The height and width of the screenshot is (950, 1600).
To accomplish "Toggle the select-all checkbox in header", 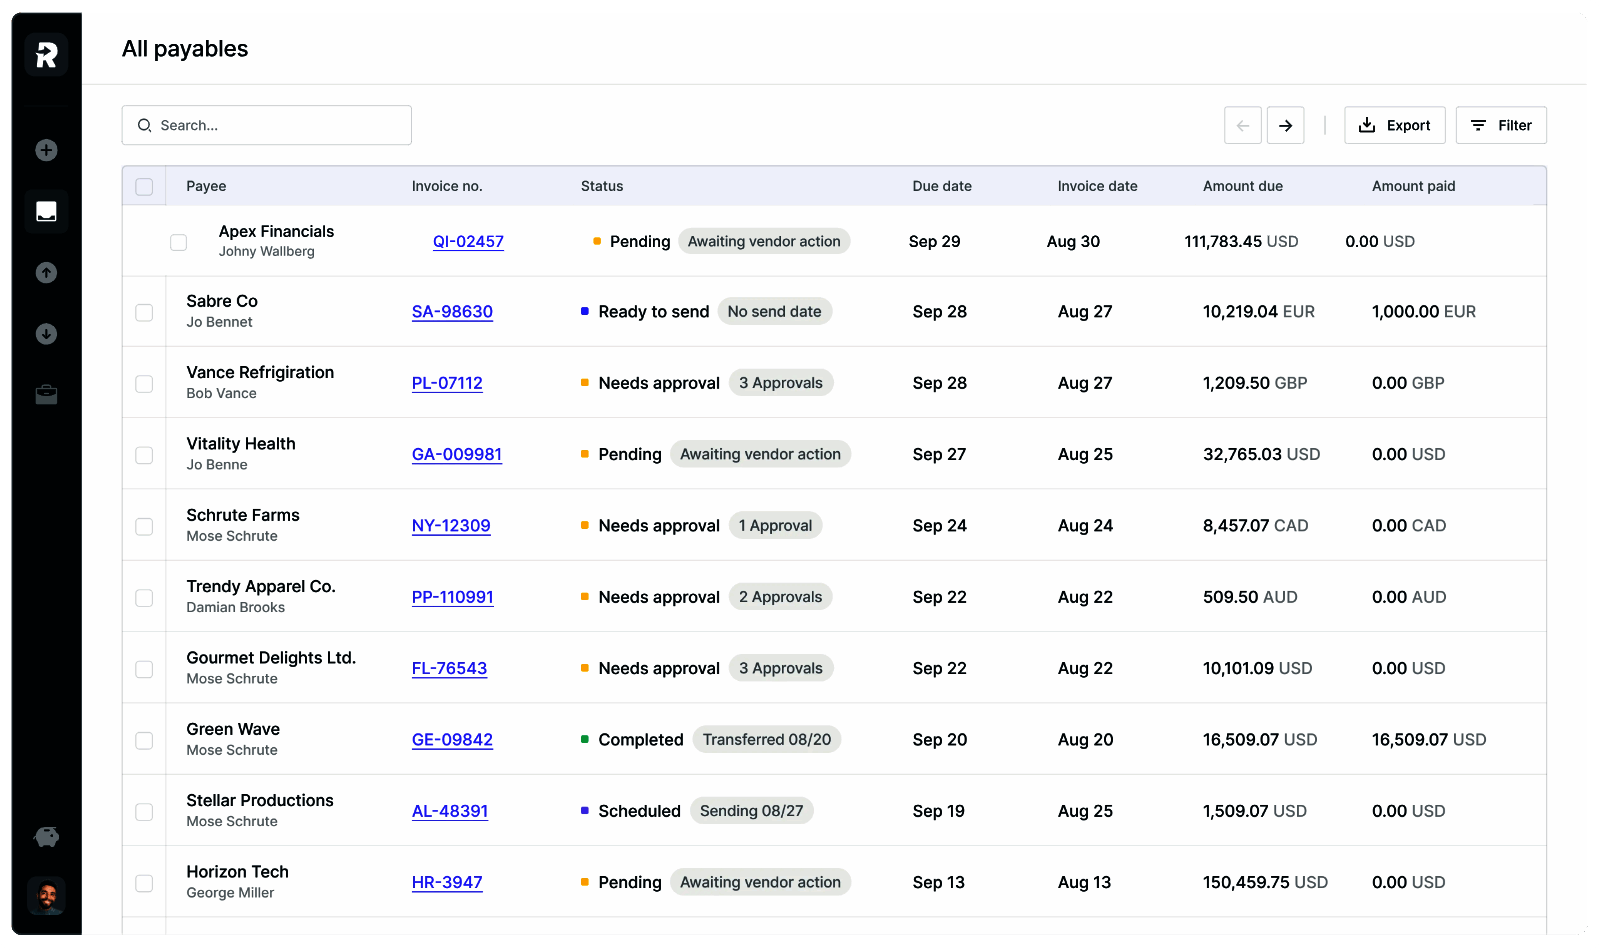I will (144, 187).
